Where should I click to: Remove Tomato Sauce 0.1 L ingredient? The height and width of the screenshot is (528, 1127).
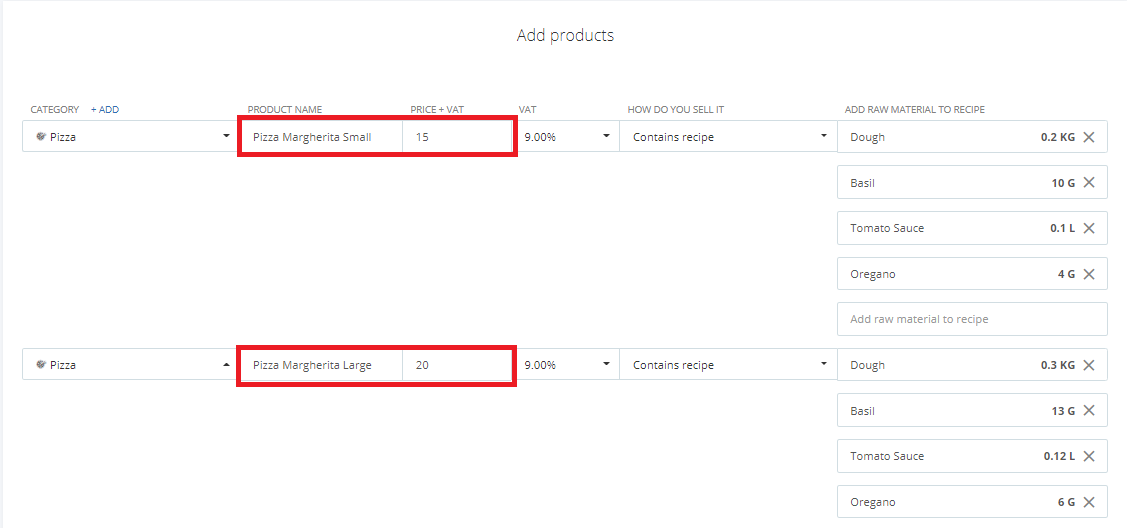pyautogui.click(x=1089, y=228)
